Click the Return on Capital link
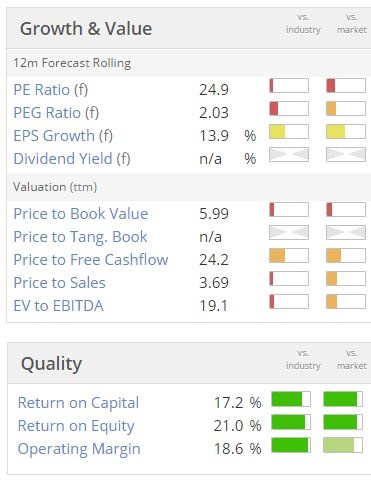This screenshot has width=371, height=483. 78,403
